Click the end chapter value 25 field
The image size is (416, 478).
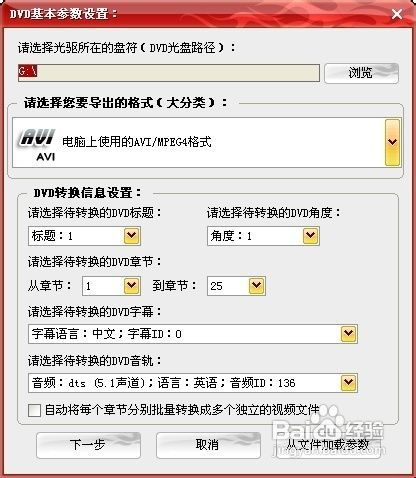point(228,286)
